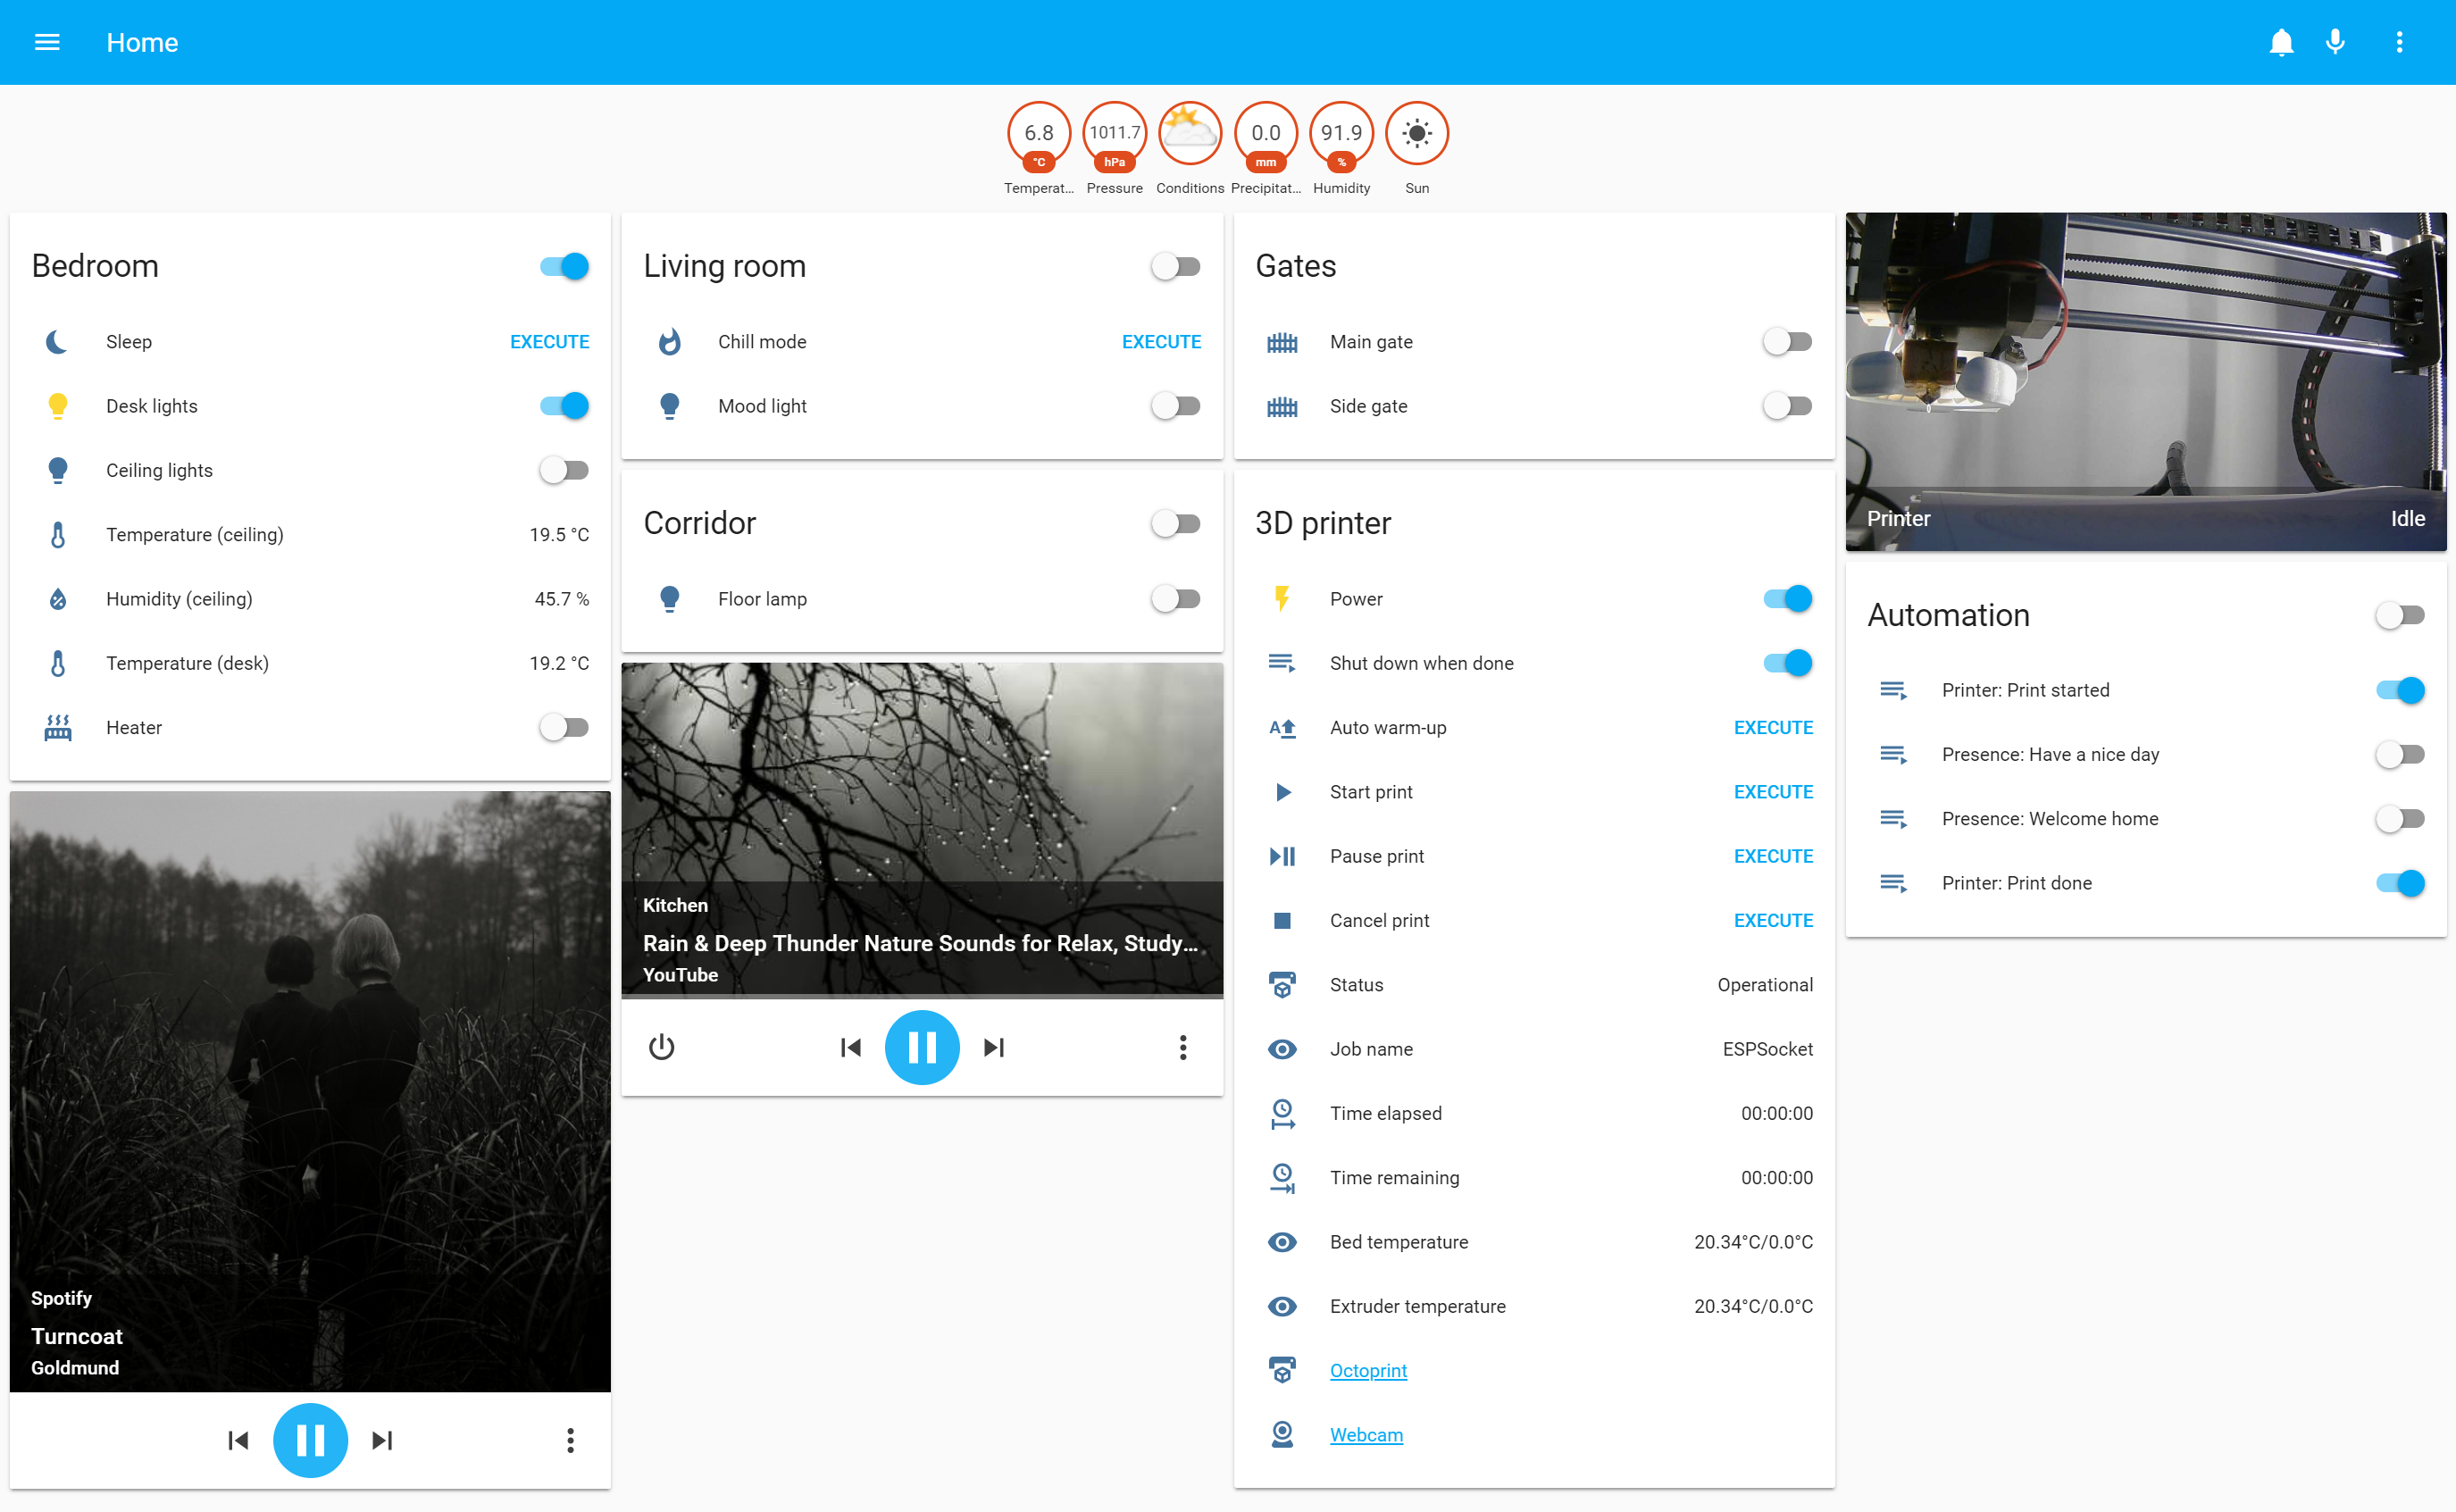Click the Conditions weather badge
Image resolution: width=2456 pixels, height=1512 pixels.
point(1189,133)
